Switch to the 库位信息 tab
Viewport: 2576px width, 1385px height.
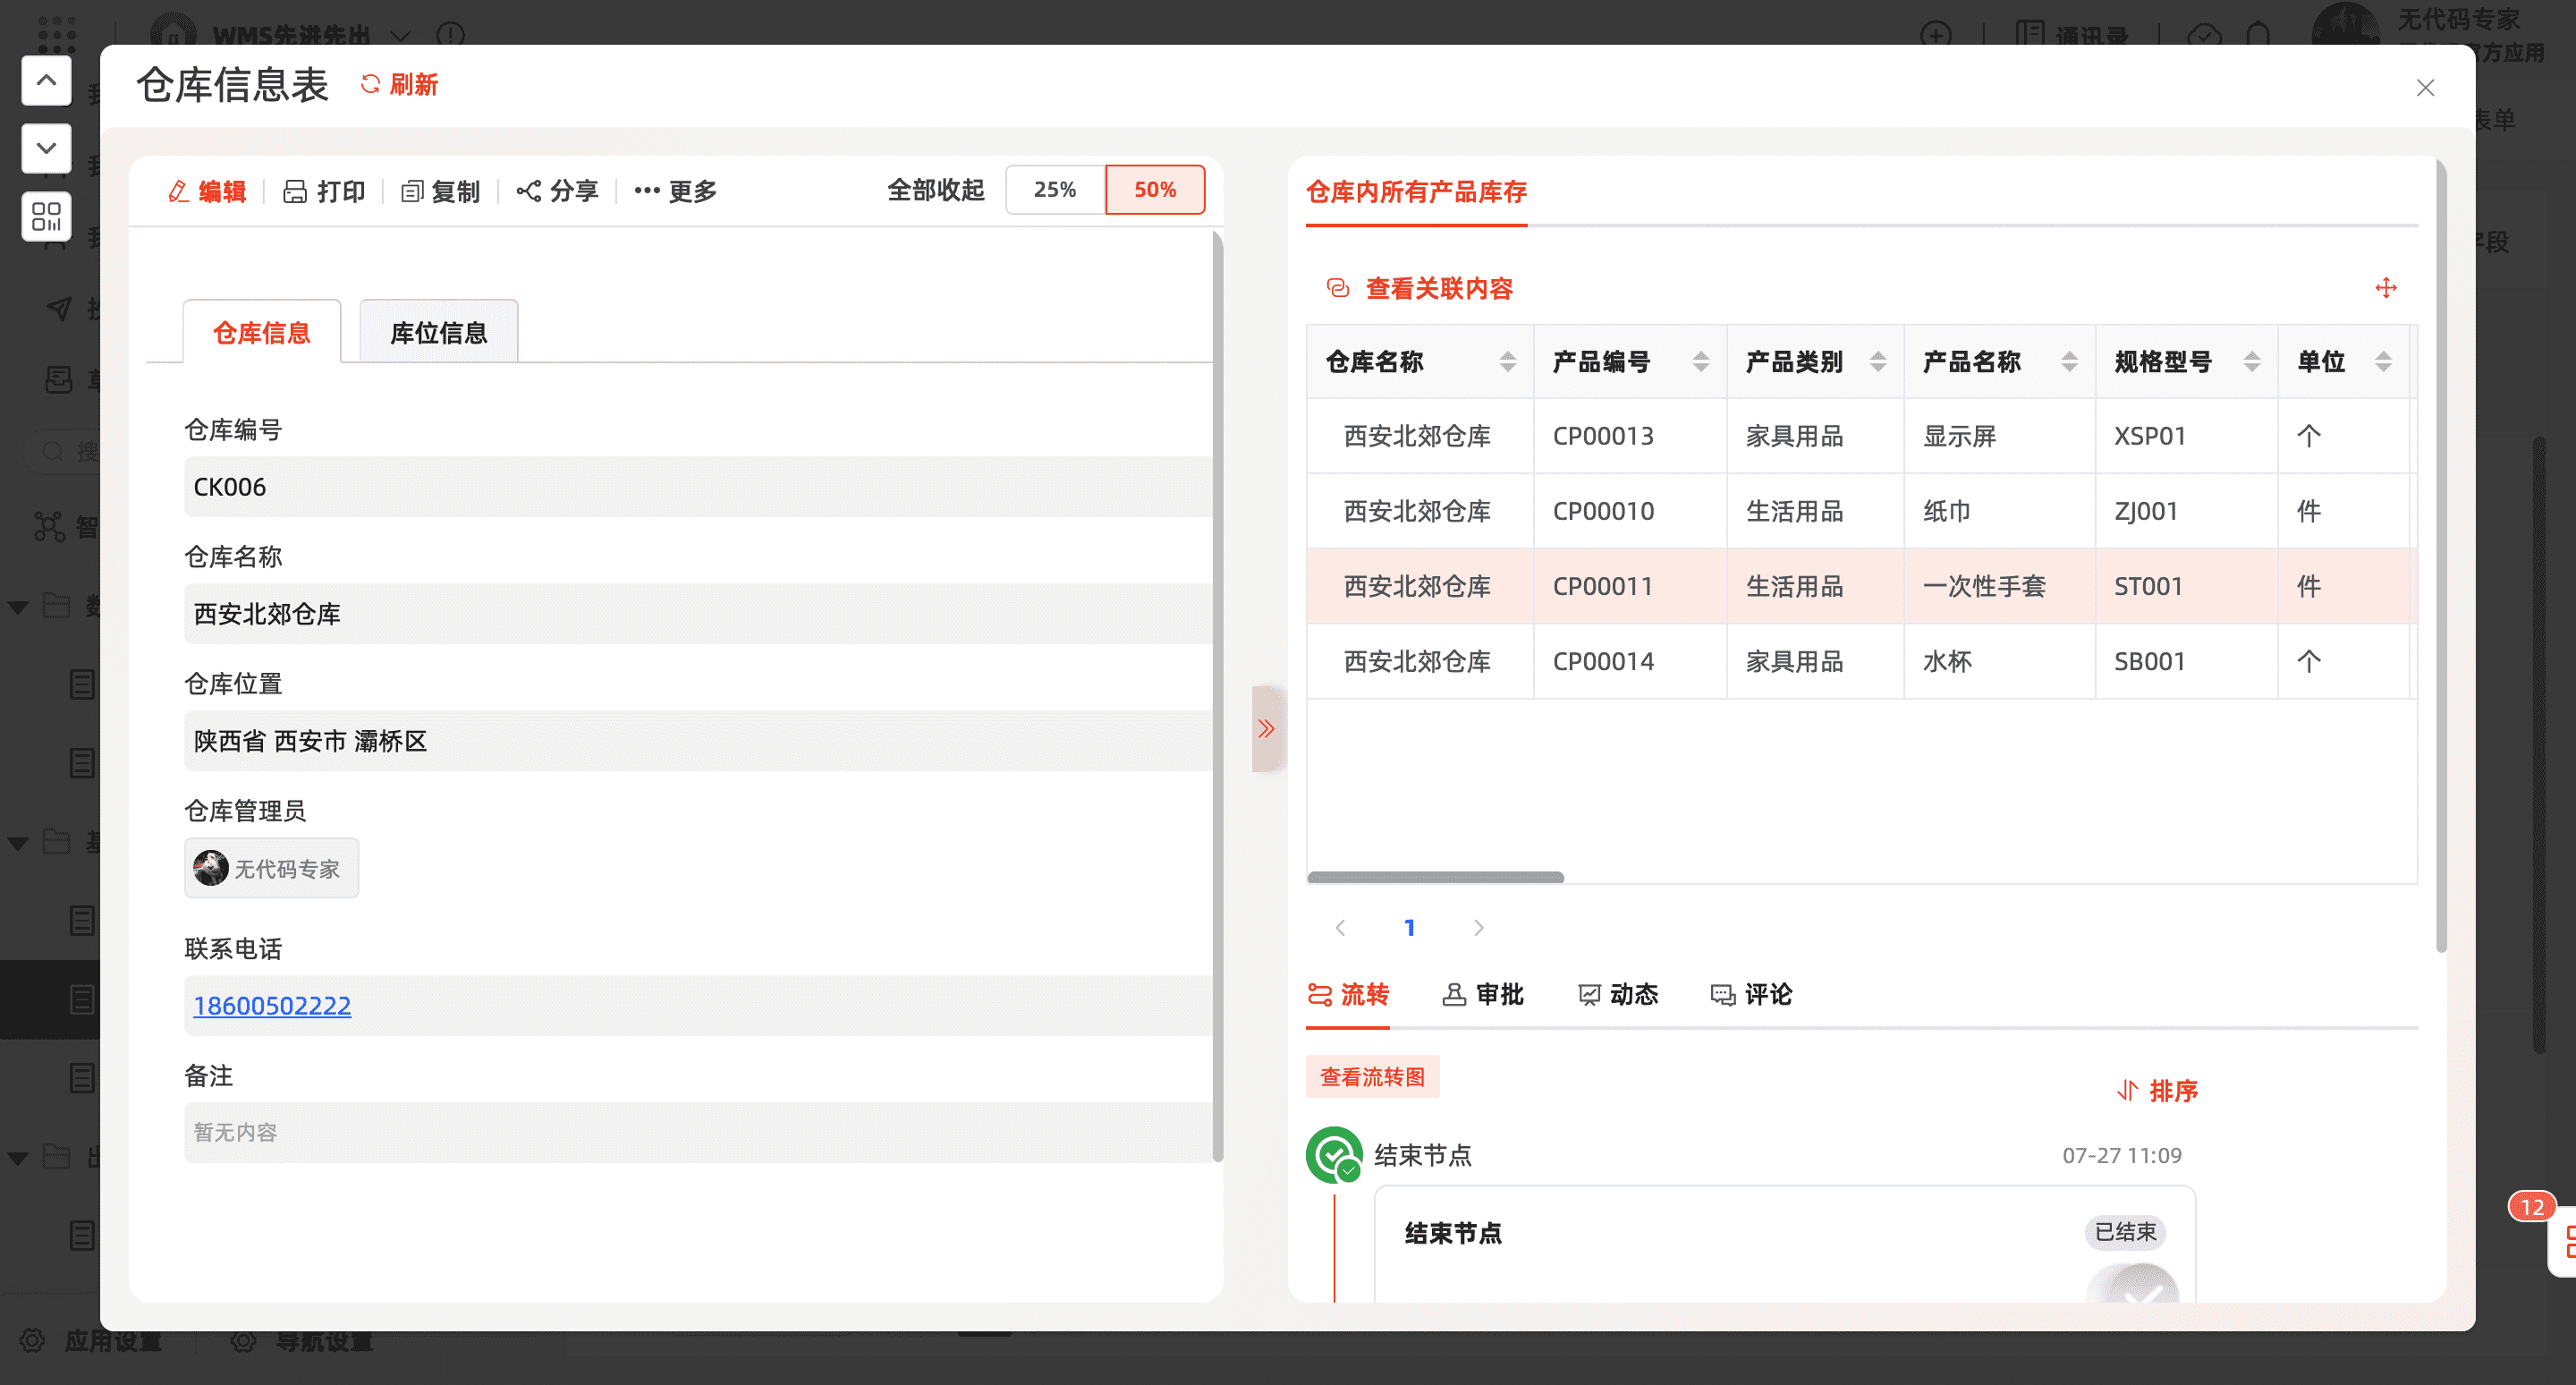[438, 333]
